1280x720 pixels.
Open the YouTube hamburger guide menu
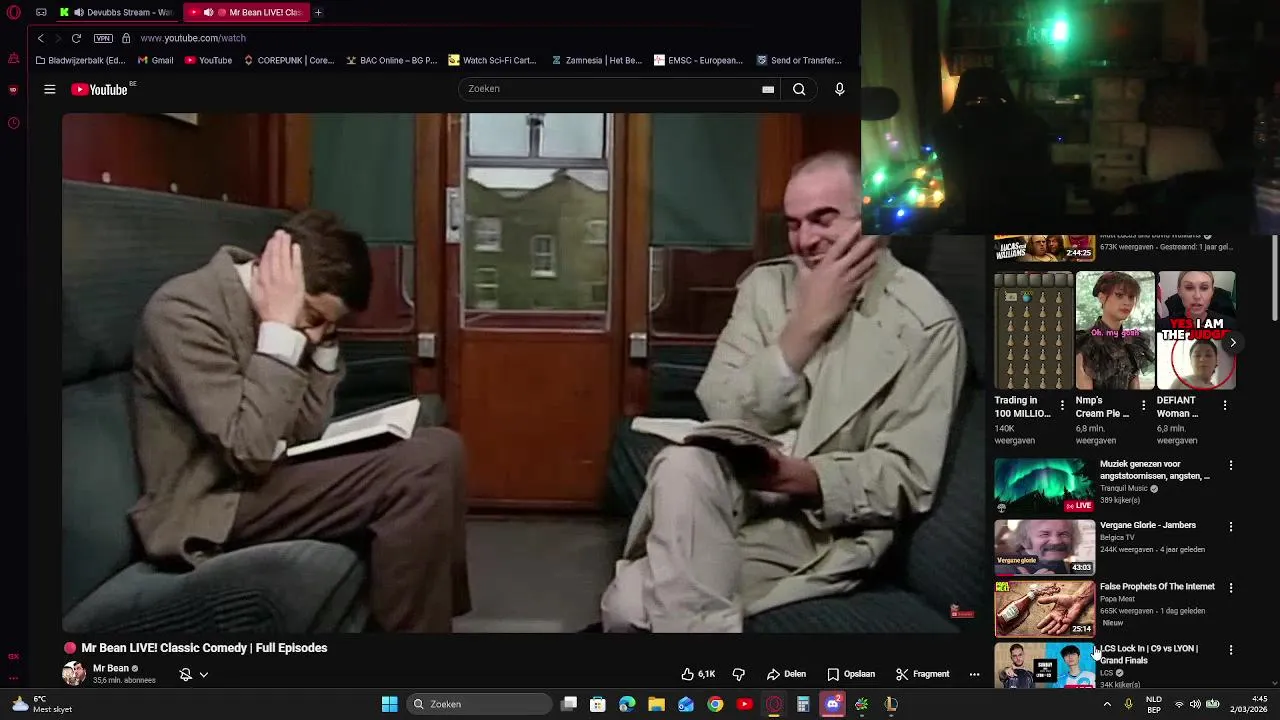coord(49,89)
